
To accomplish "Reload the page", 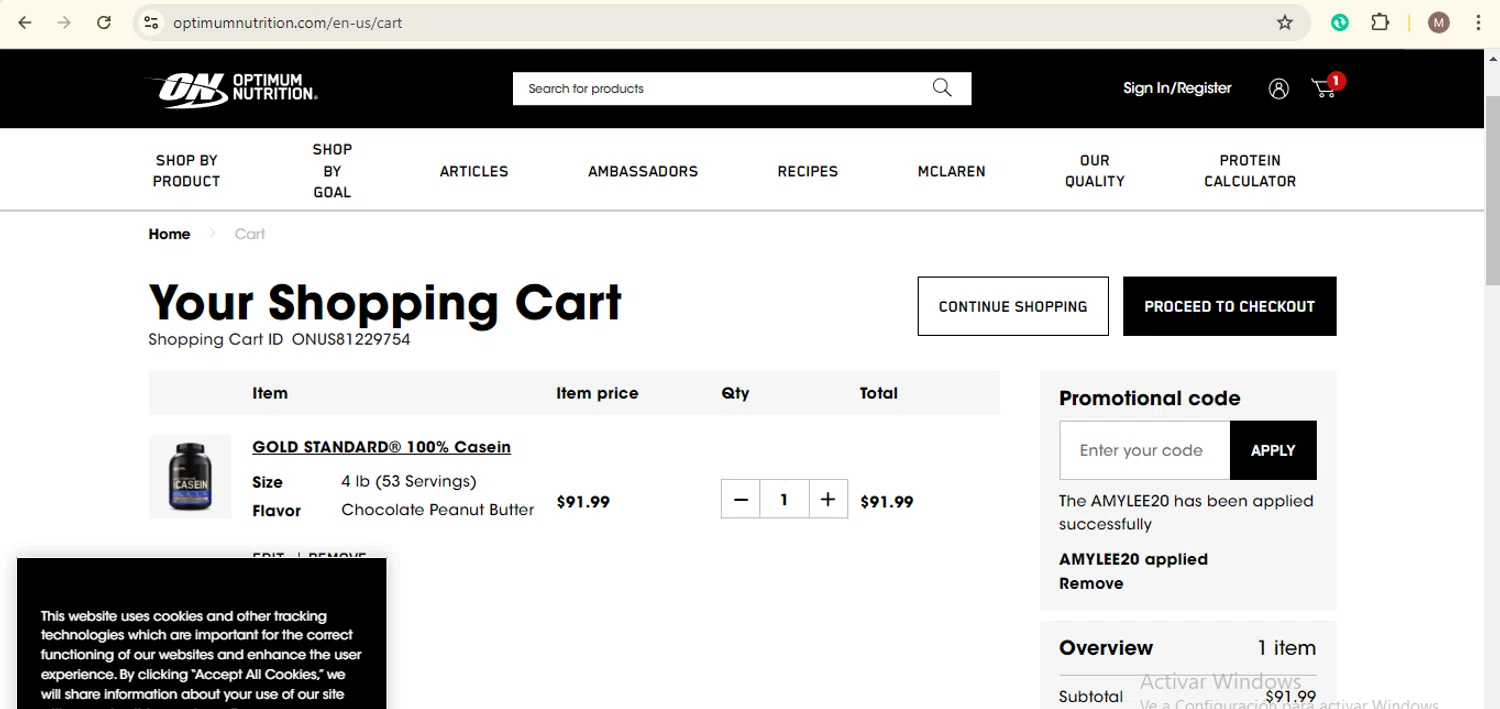I will 104,23.
